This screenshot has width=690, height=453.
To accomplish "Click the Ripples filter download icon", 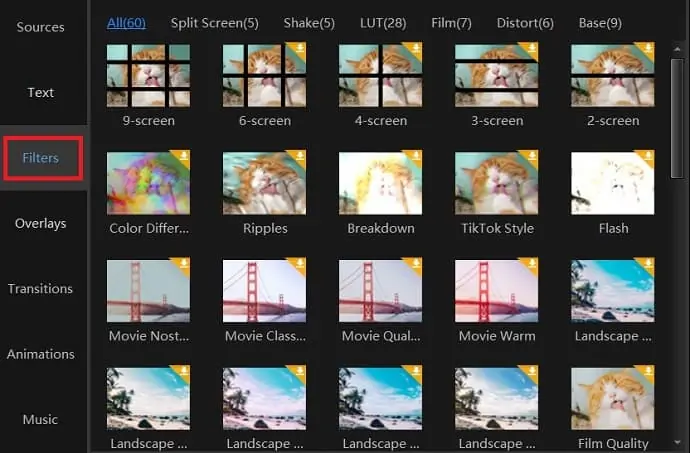I will [300, 156].
